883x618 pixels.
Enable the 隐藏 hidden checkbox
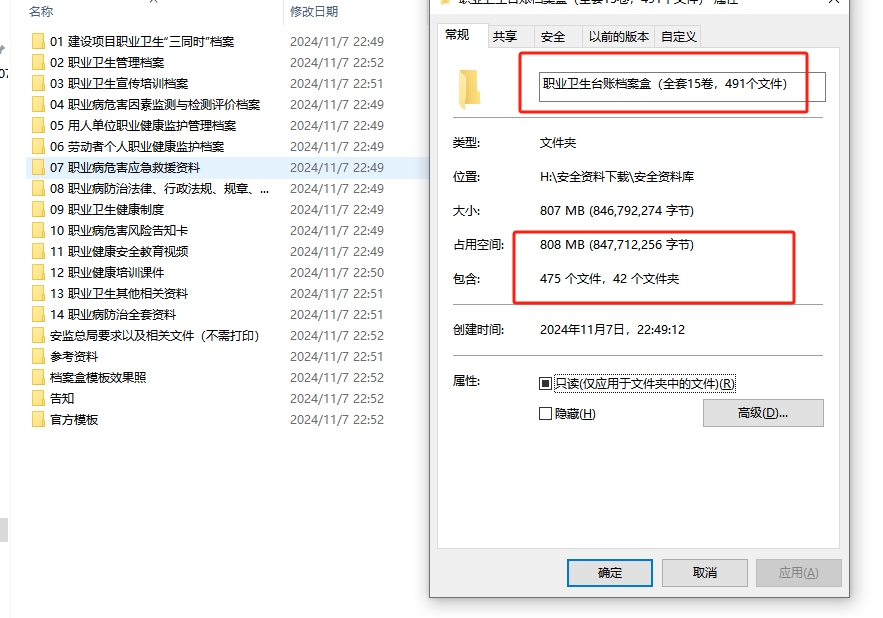[545, 414]
